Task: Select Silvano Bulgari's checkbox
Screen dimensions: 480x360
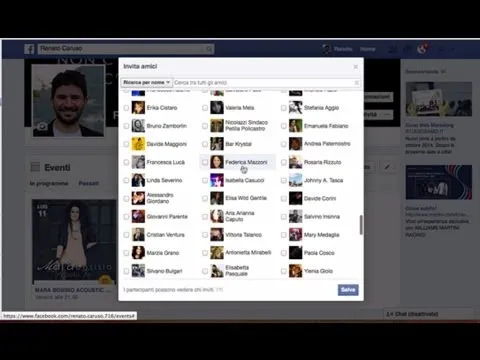Action: [x=126, y=271]
